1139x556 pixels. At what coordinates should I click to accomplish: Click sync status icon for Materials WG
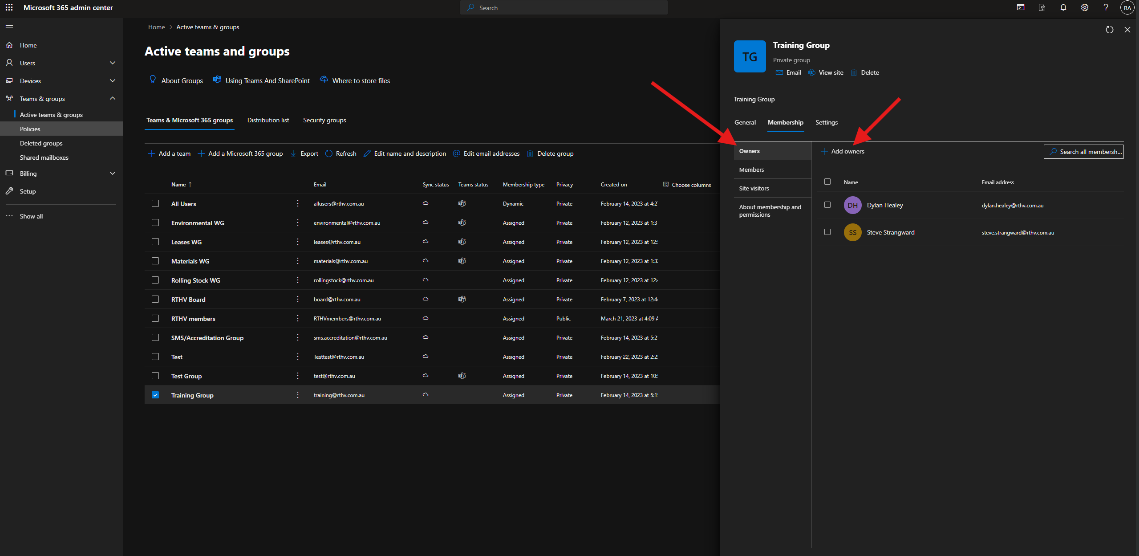pos(425,261)
